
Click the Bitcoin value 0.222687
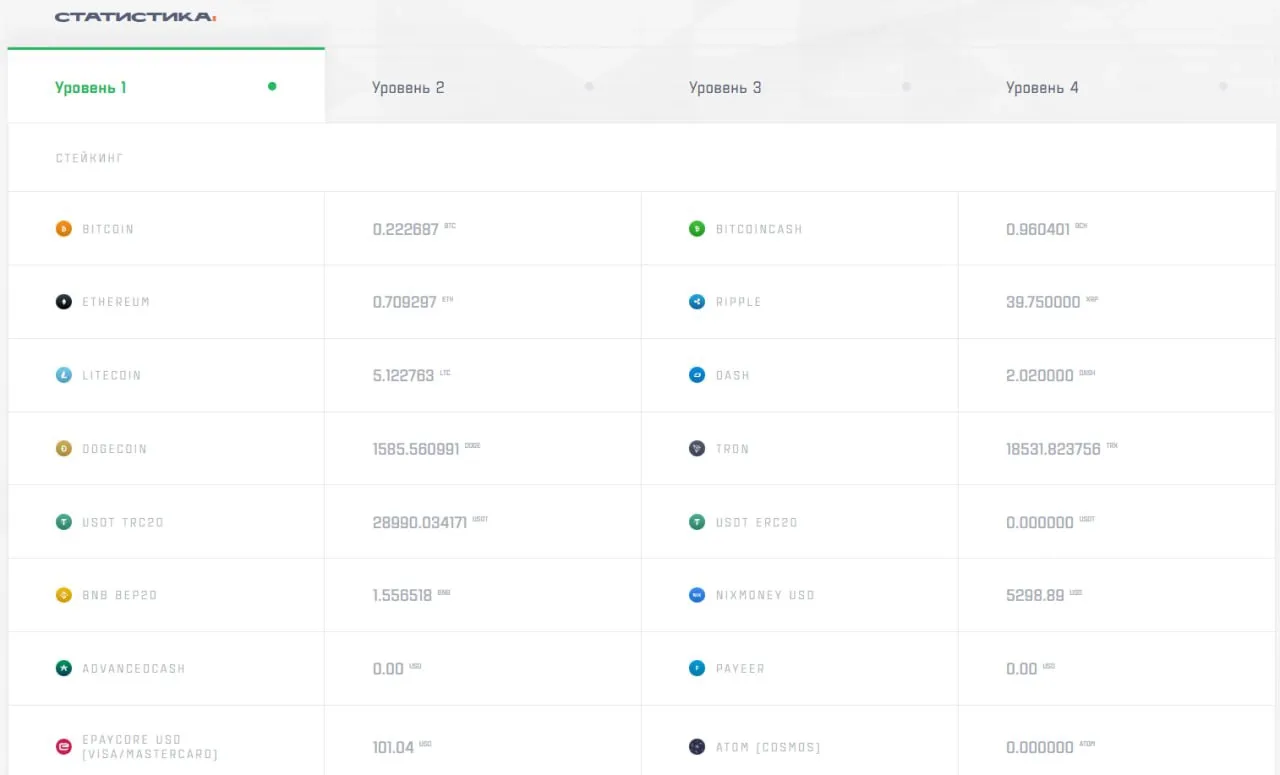[405, 229]
